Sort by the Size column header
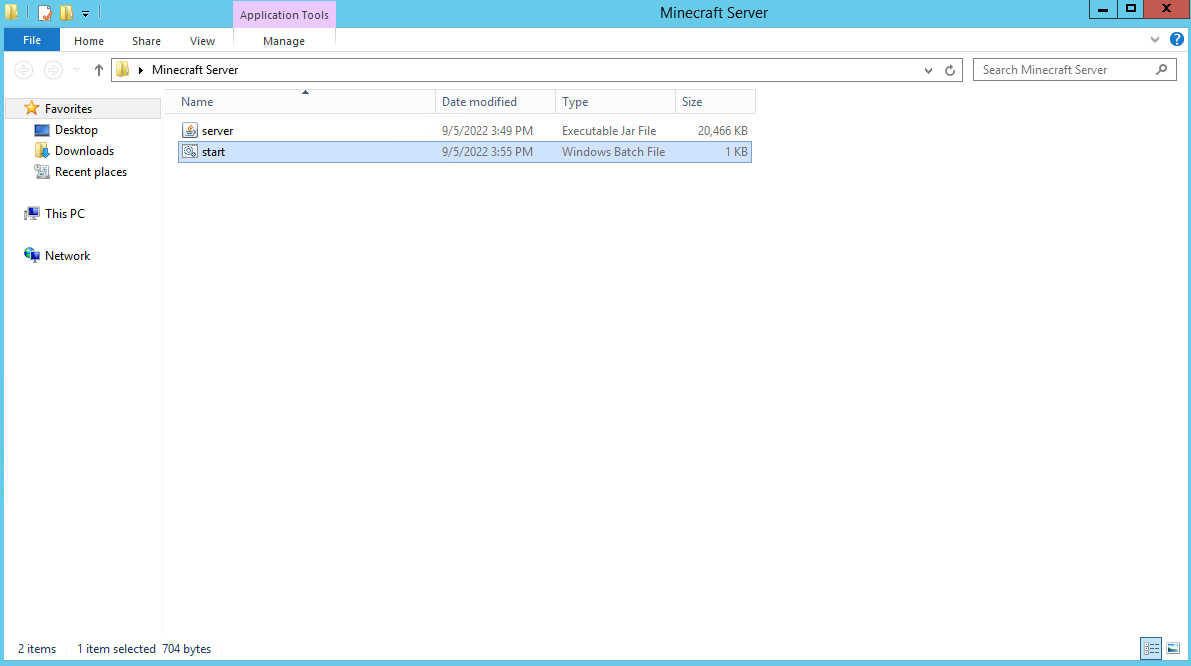This screenshot has width=1191, height=666. [716, 102]
